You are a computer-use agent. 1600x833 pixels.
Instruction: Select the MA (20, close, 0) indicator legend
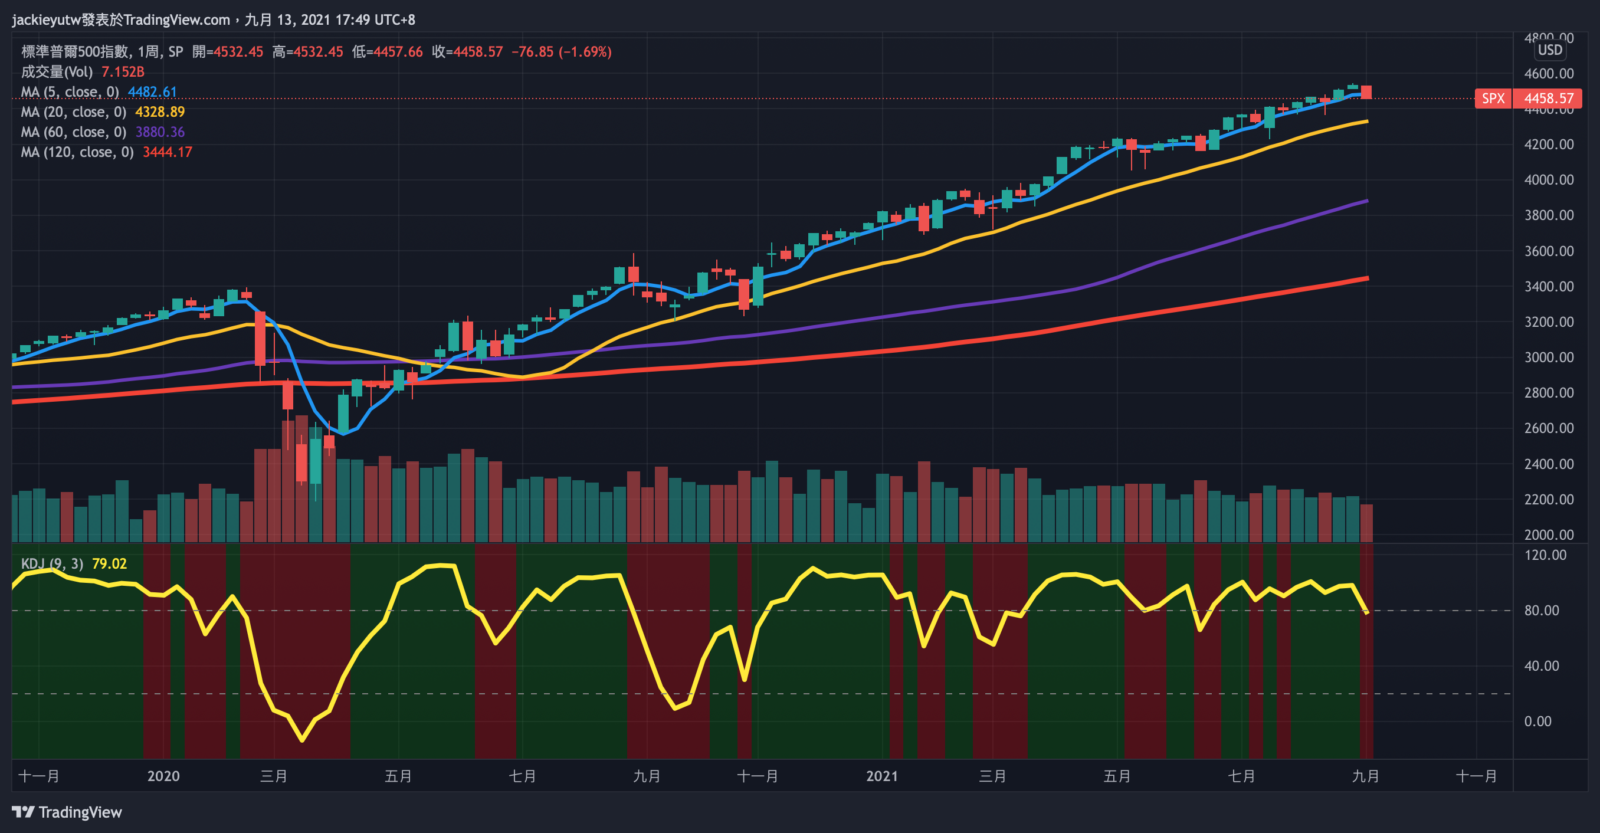[x=73, y=112]
